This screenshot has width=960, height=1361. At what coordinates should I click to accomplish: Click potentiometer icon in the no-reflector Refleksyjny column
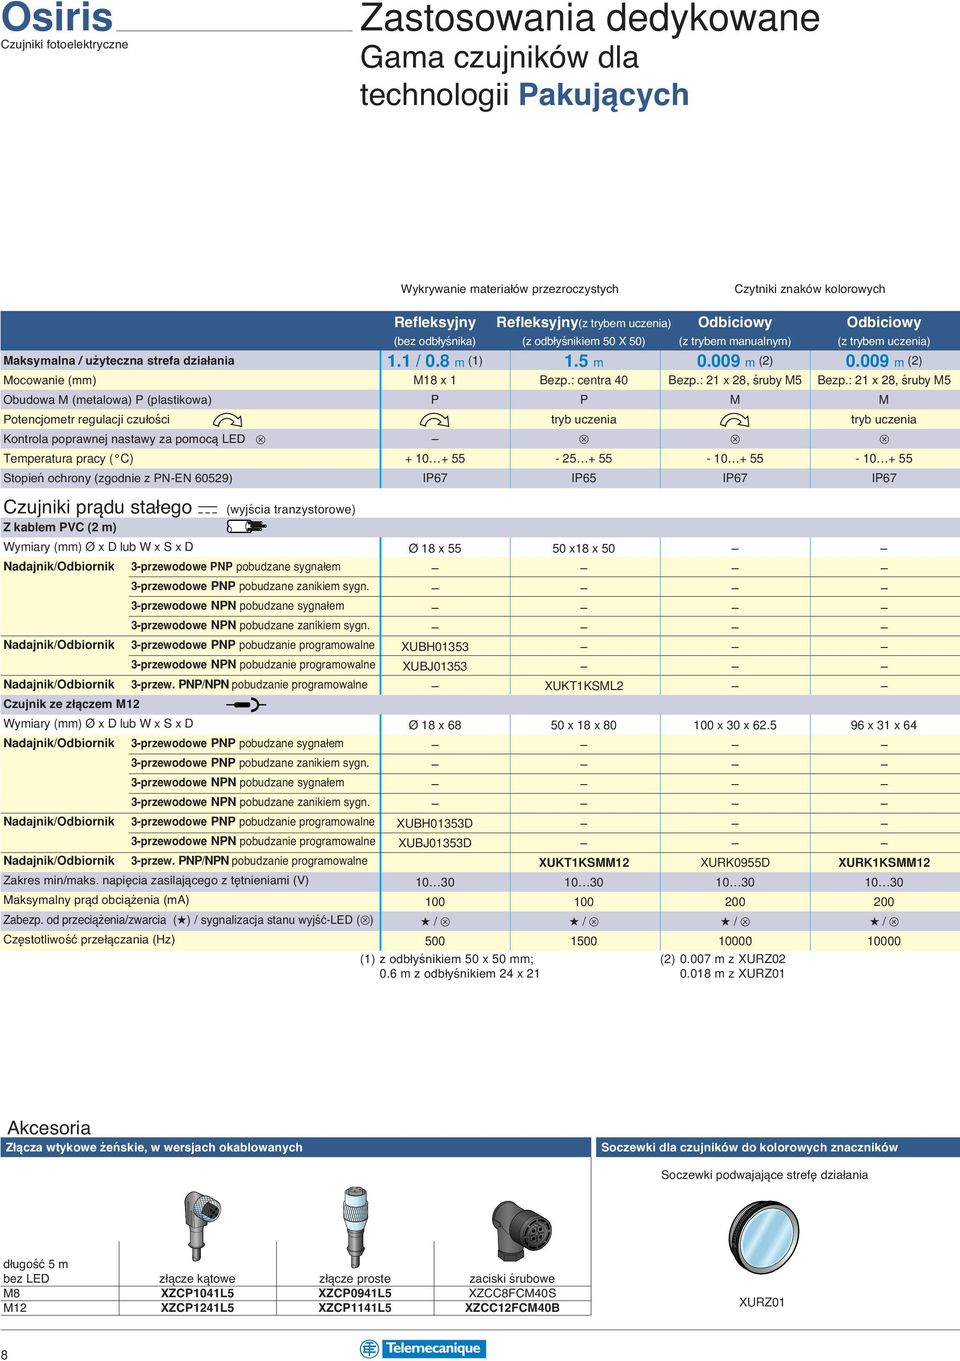(435, 420)
